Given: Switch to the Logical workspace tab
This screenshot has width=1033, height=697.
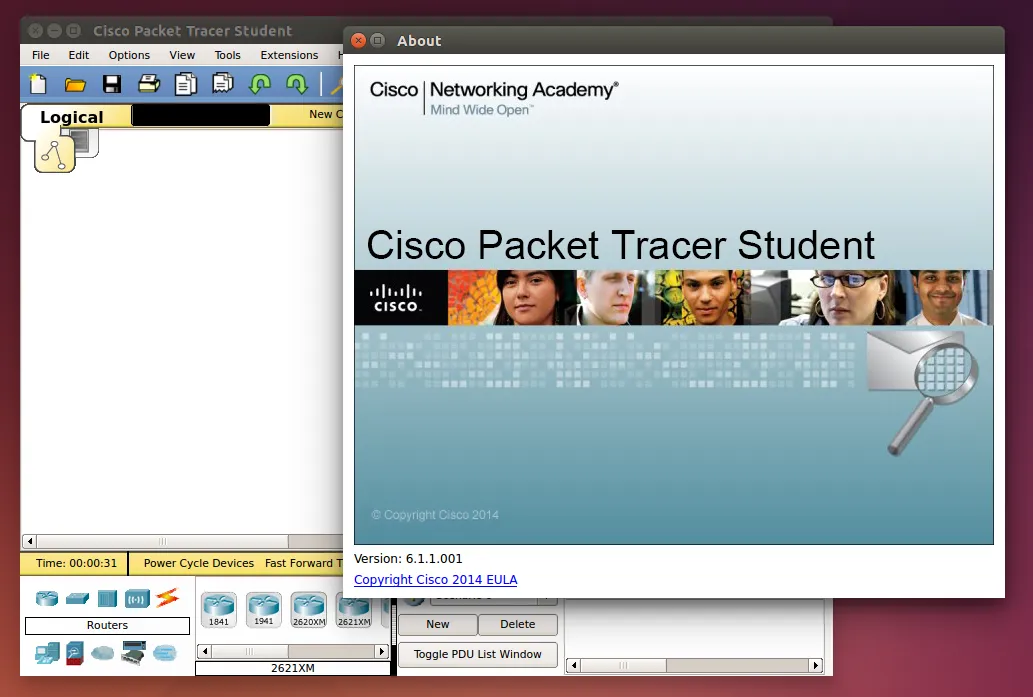Looking at the screenshot, I should click(x=71, y=117).
